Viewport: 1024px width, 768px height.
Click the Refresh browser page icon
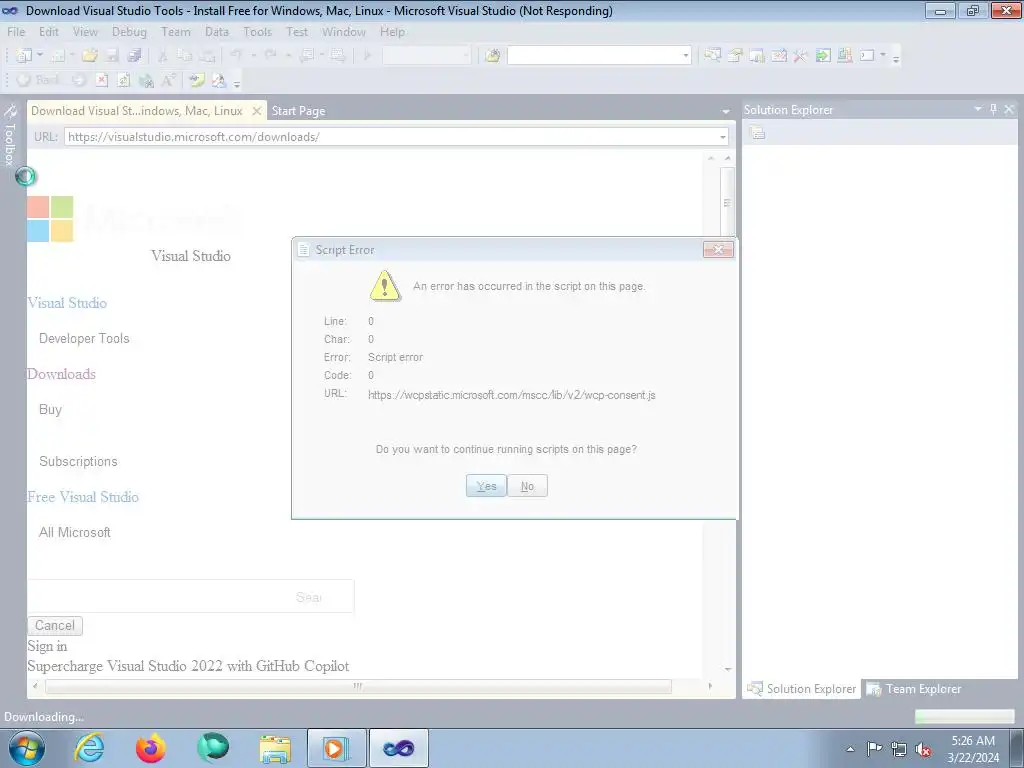click(x=123, y=80)
